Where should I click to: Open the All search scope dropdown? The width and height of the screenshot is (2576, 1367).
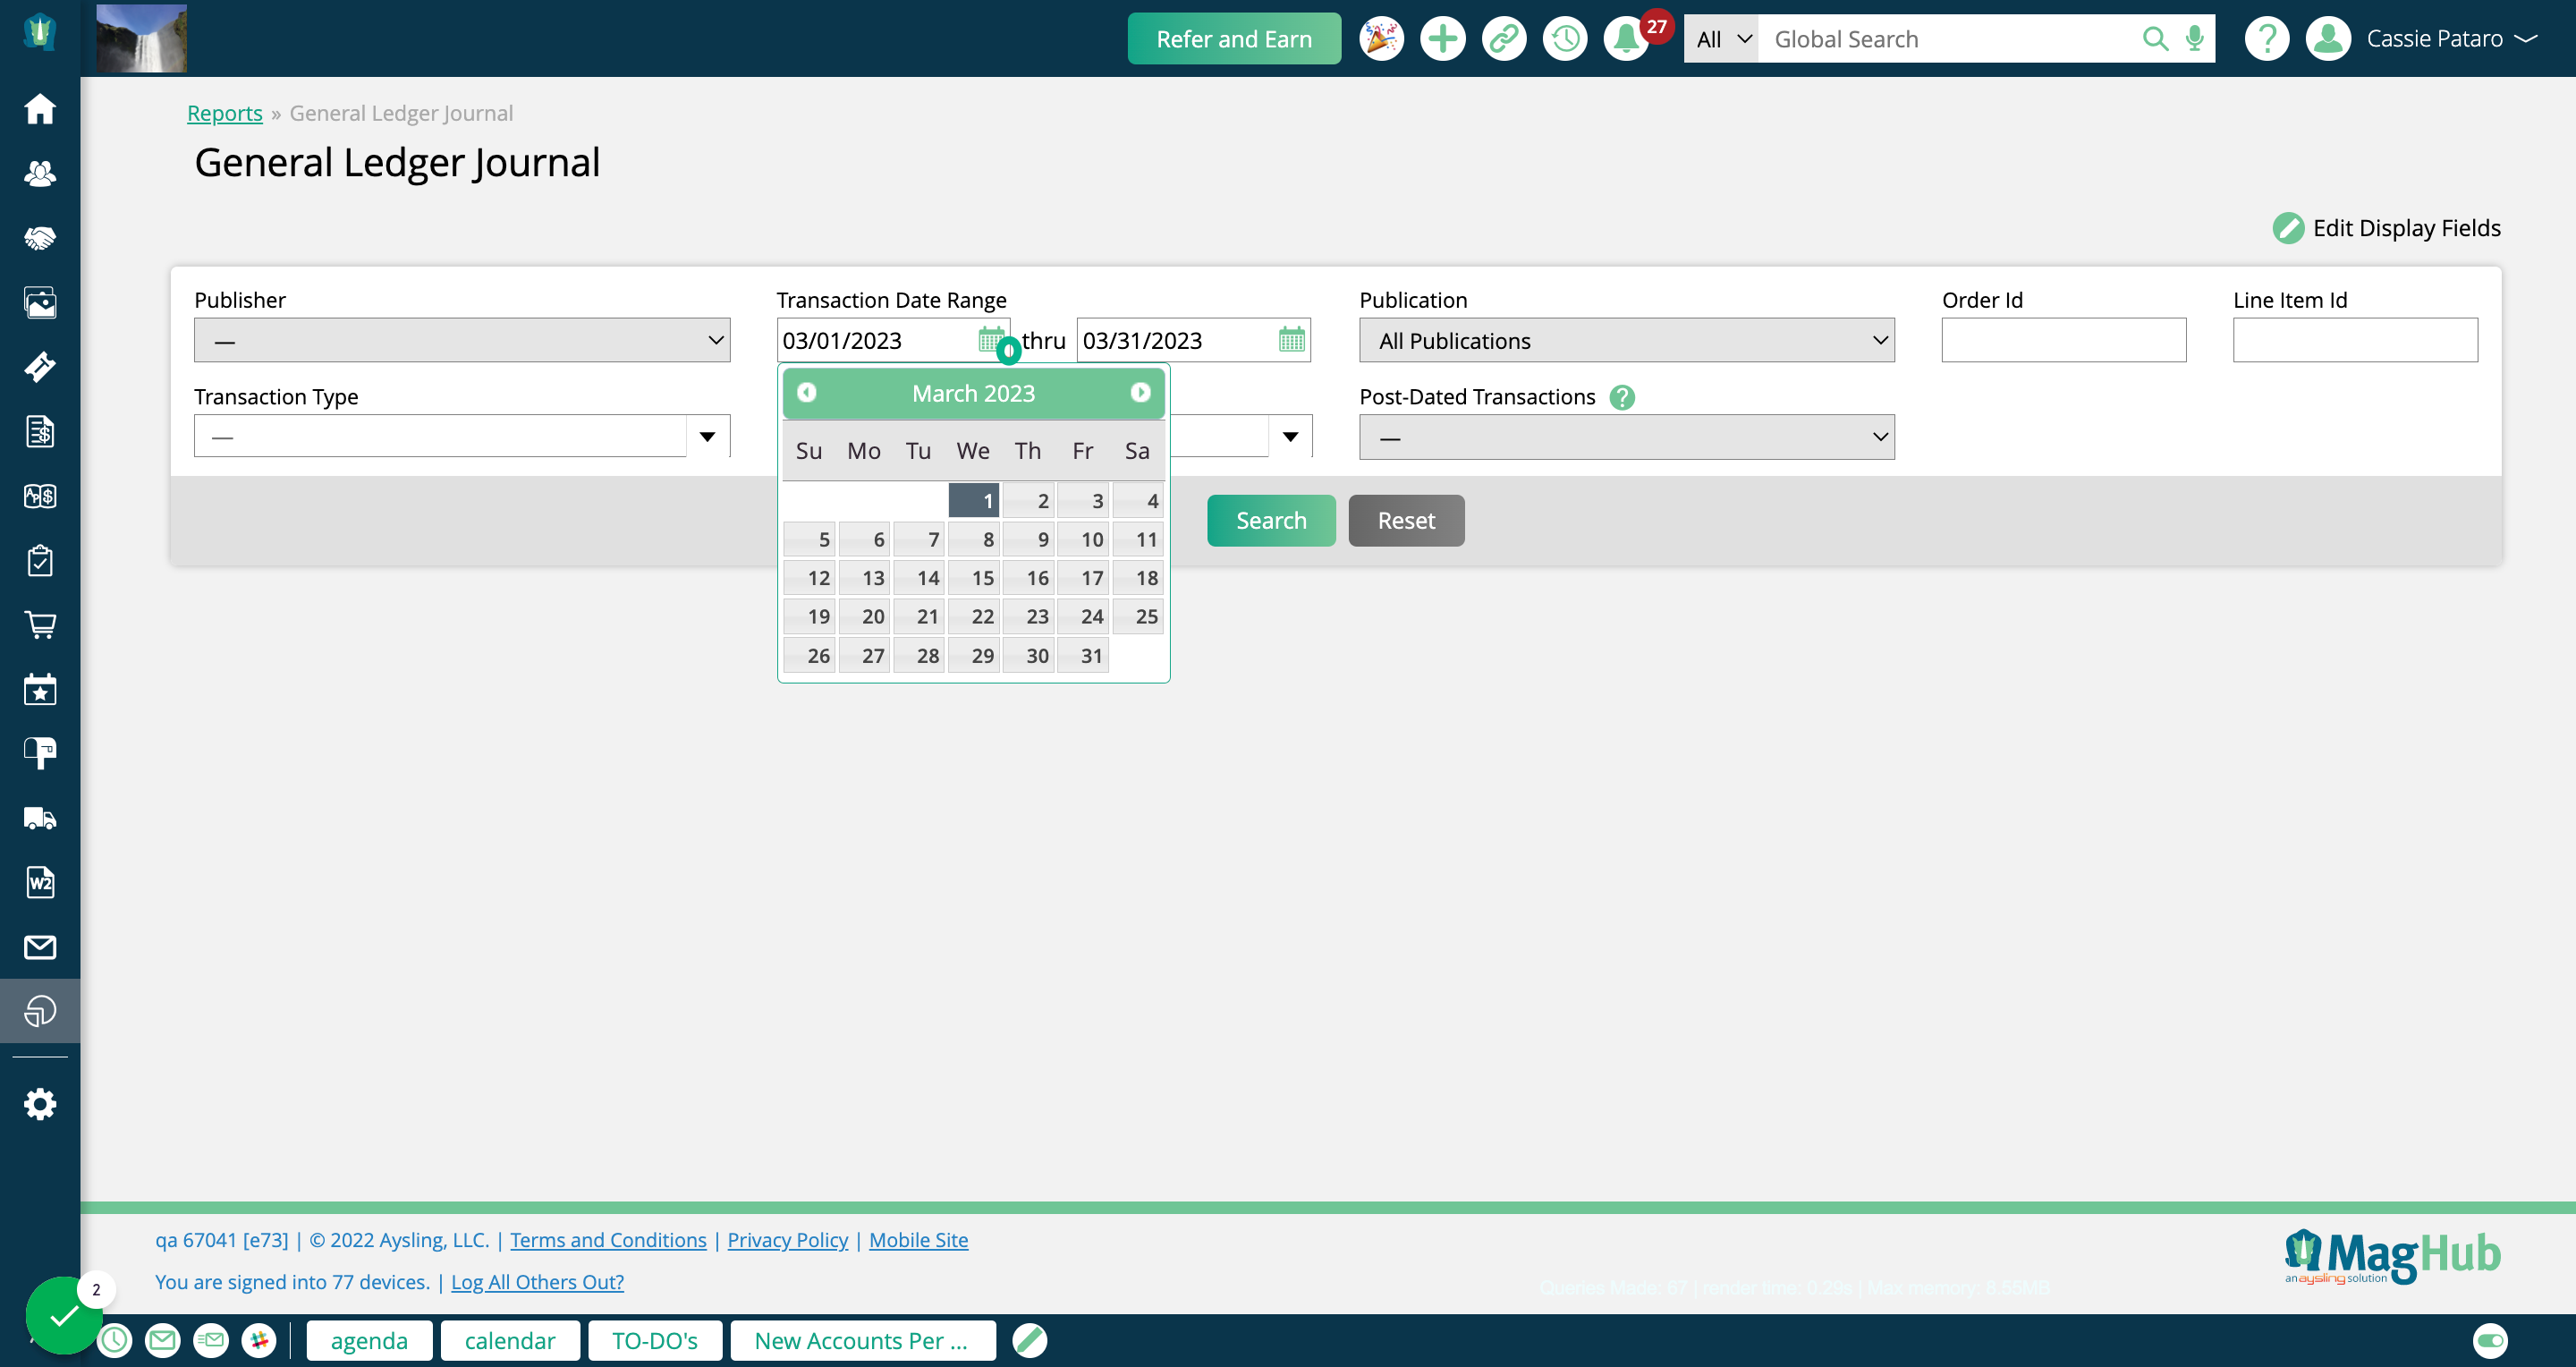(1721, 39)
